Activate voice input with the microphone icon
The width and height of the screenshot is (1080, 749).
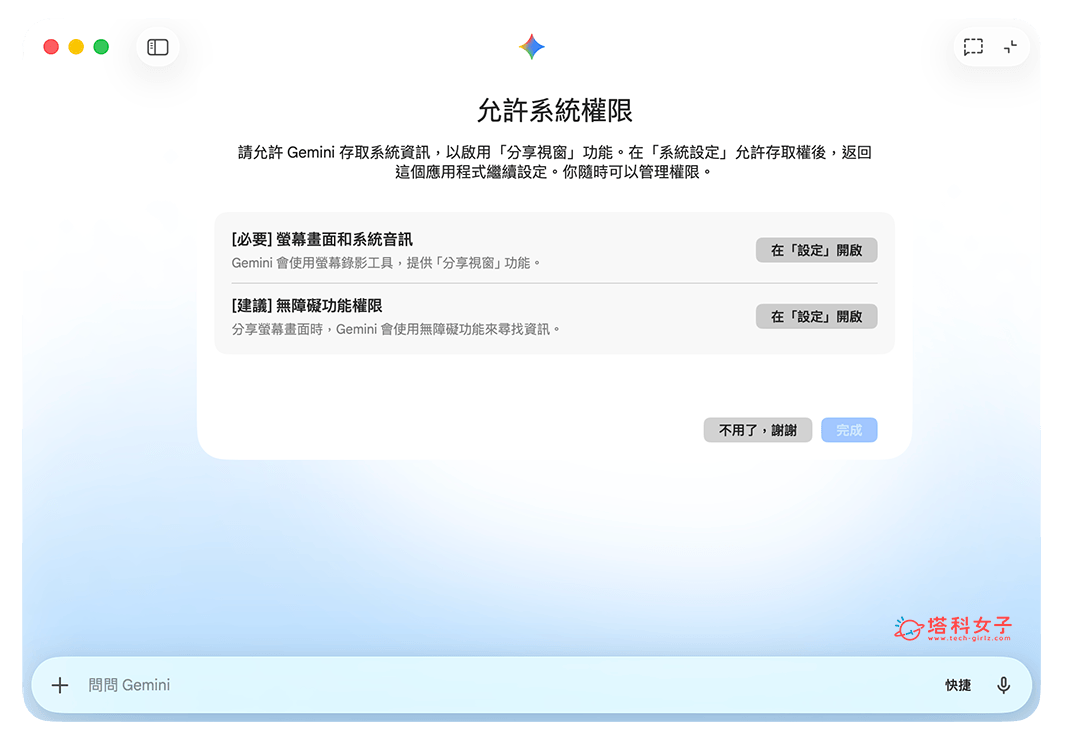1004,685
